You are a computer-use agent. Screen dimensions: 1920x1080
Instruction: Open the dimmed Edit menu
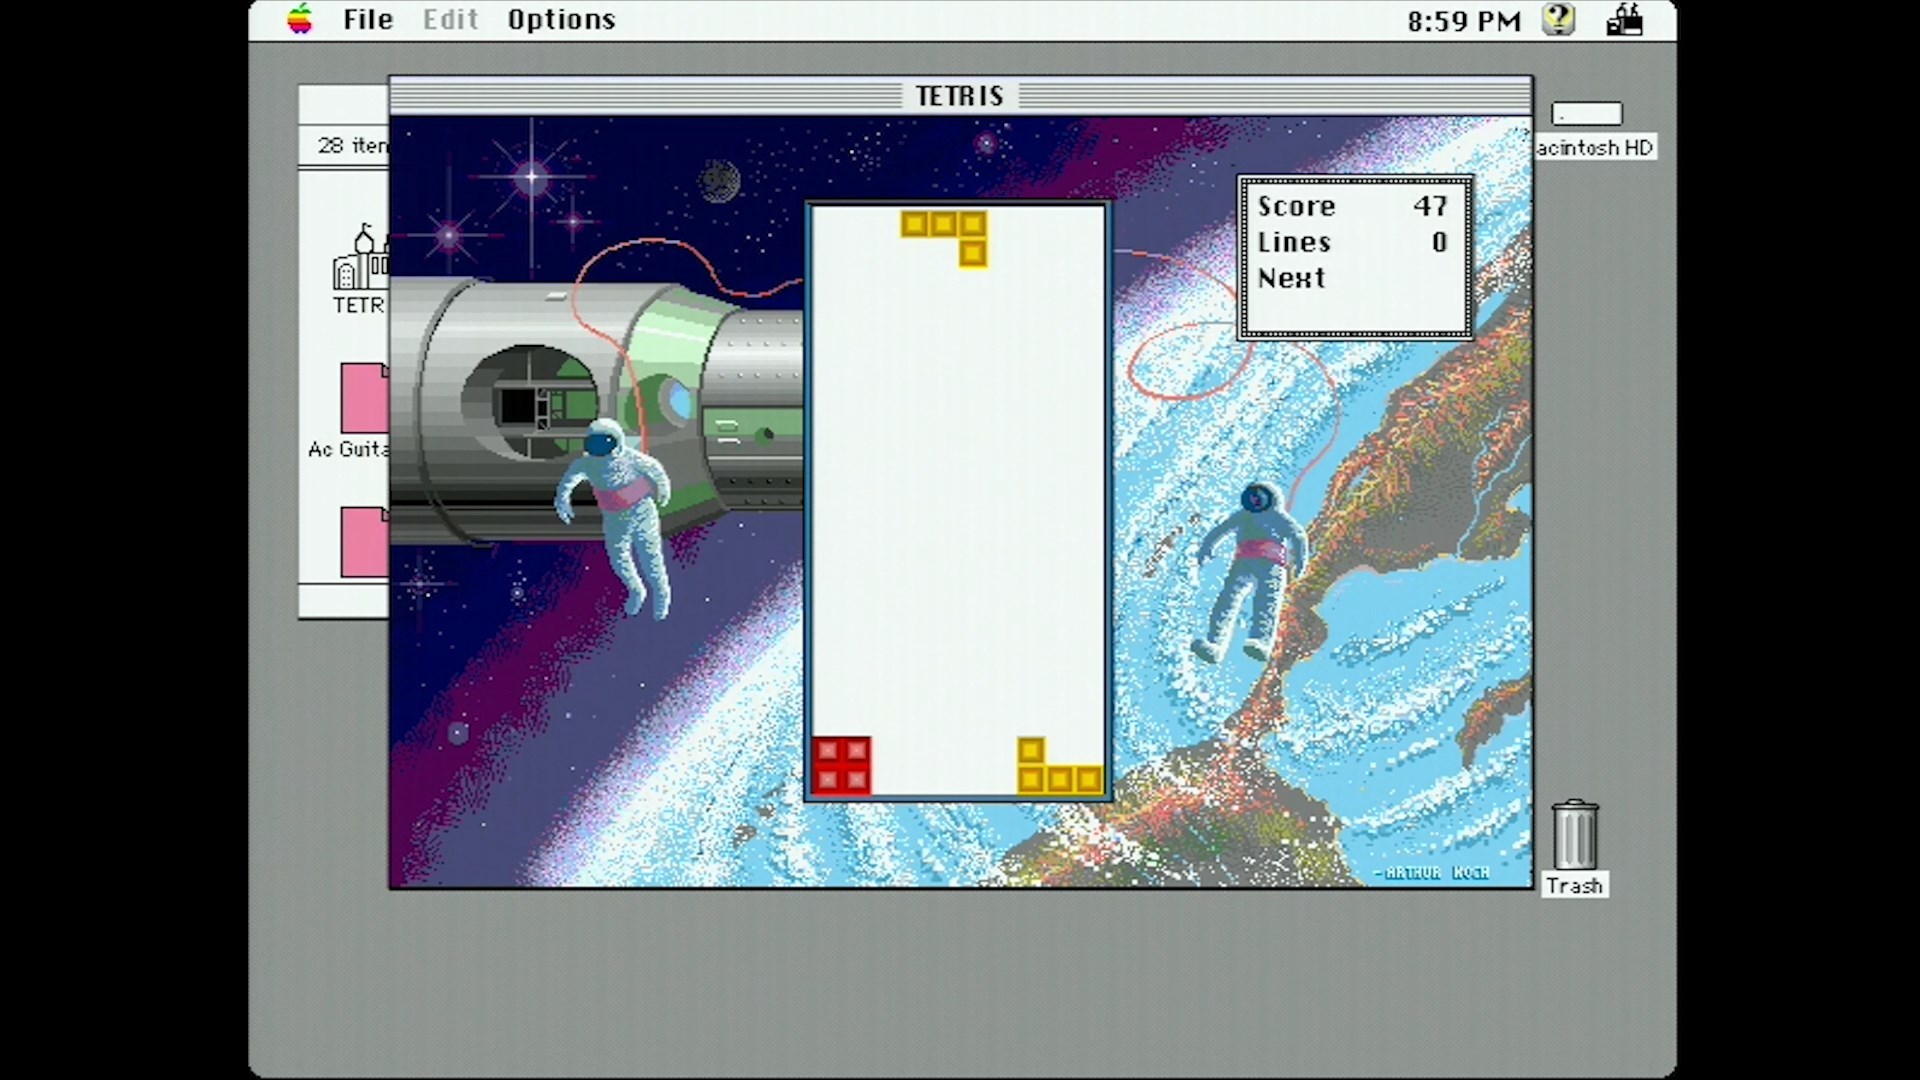(x=450, y=20)
